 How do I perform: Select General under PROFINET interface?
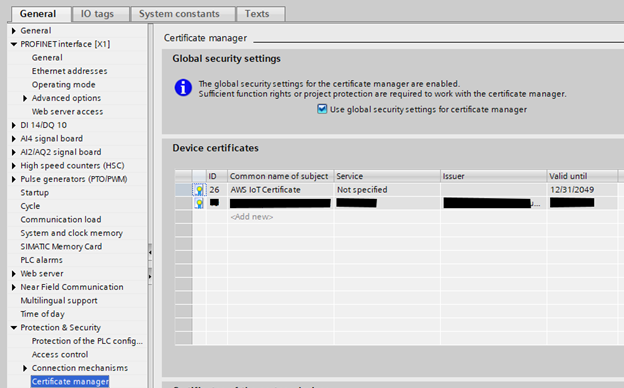[x=47, y=58]
